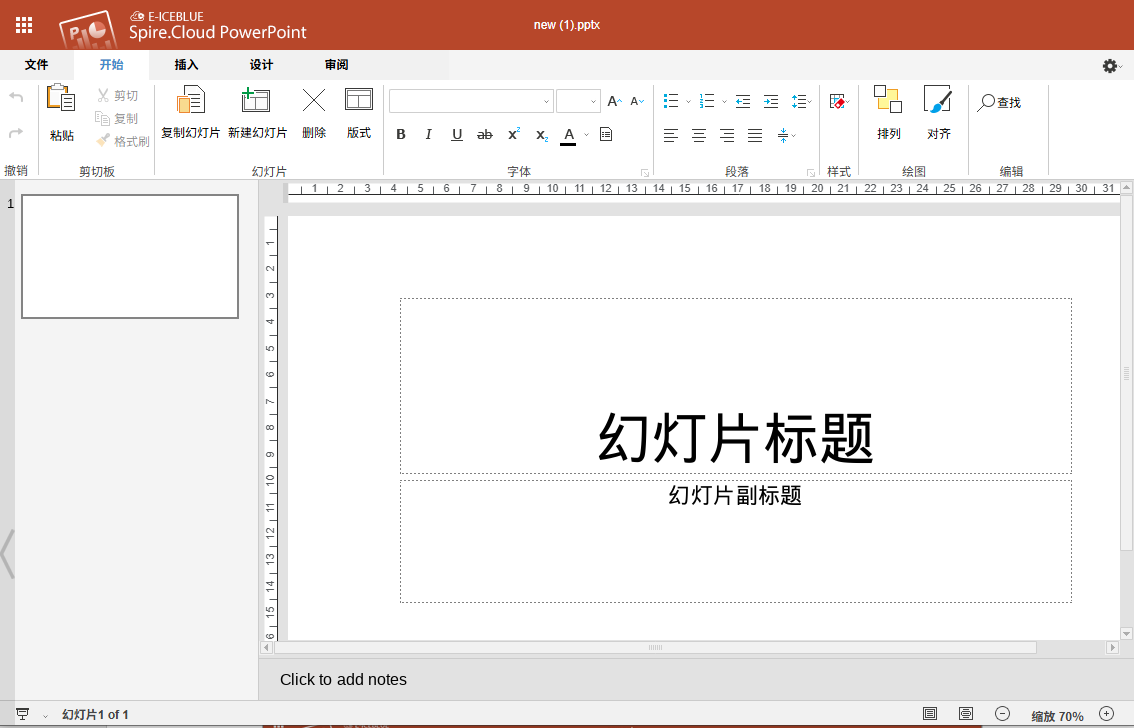Viewport: 1134px width, 728px height.
Task: Click the 新建幻灯片 (New Slide) icon
Action: pyautogui.click(x=256, y=100)
